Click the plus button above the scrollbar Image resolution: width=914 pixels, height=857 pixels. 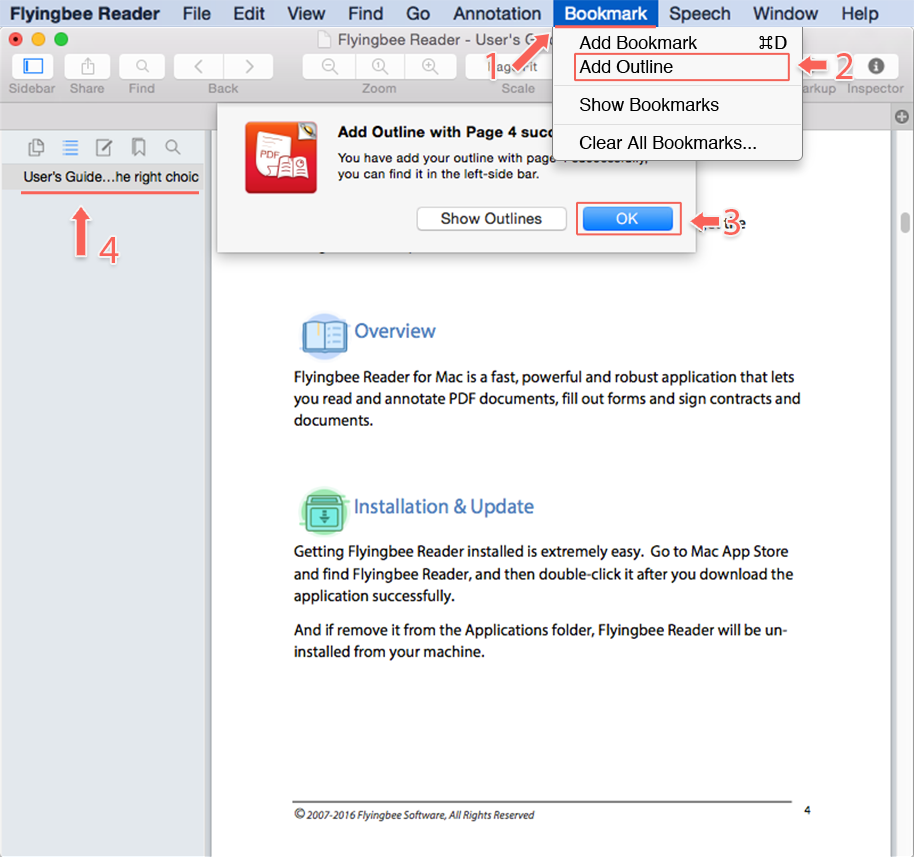click(x=902, y=117)
